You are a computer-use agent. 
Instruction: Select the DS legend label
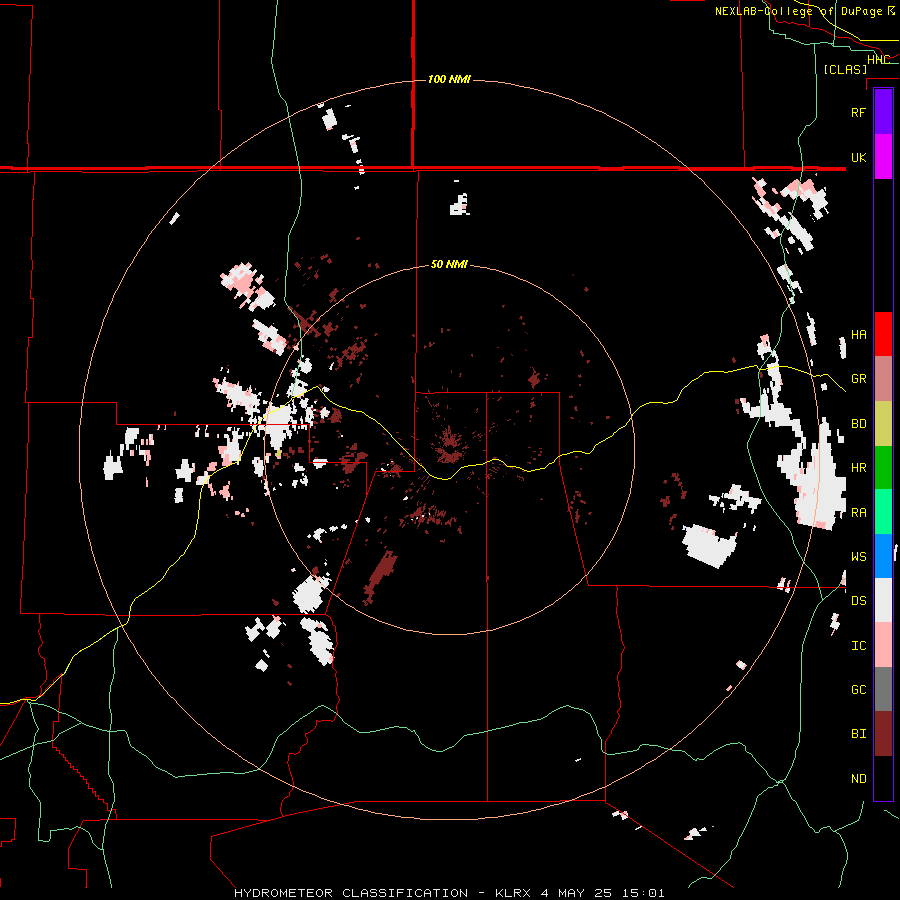(858, 601)
